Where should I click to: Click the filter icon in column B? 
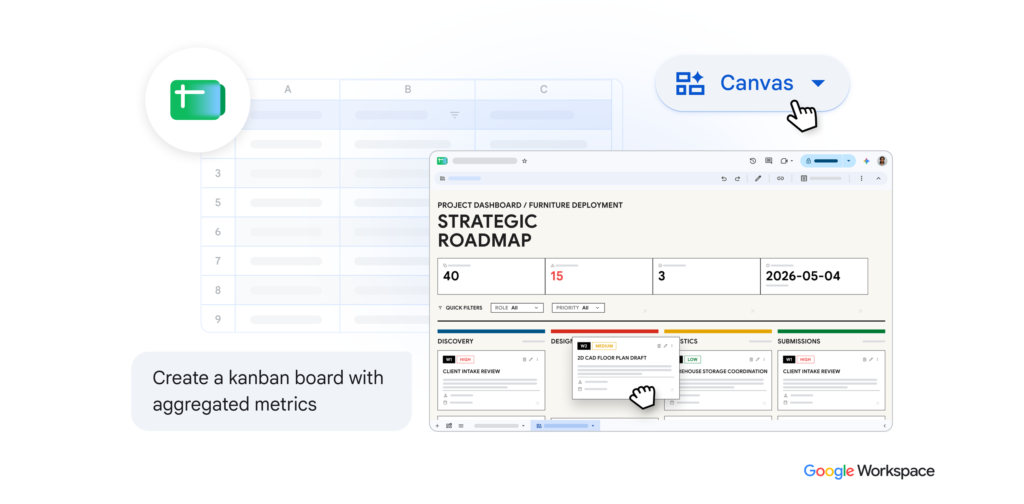pos(455,115)
